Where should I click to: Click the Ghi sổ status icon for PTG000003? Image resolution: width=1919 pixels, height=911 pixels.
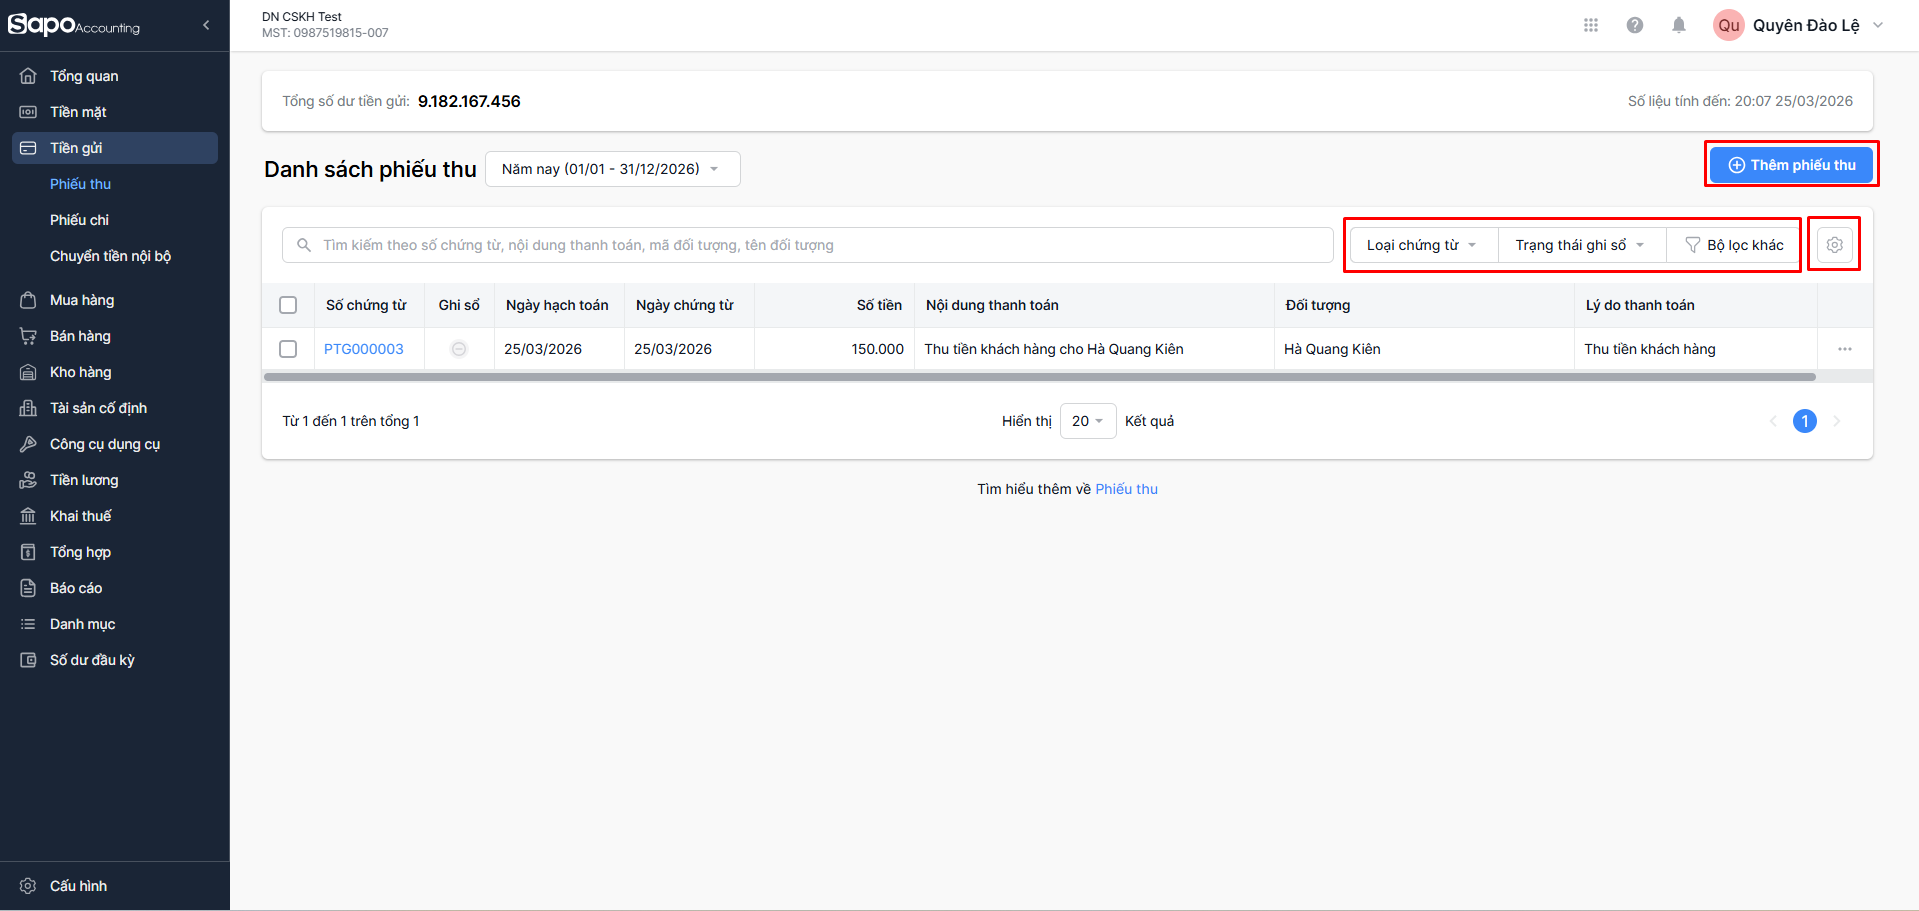pyautogui.click(x=459, y=349)
